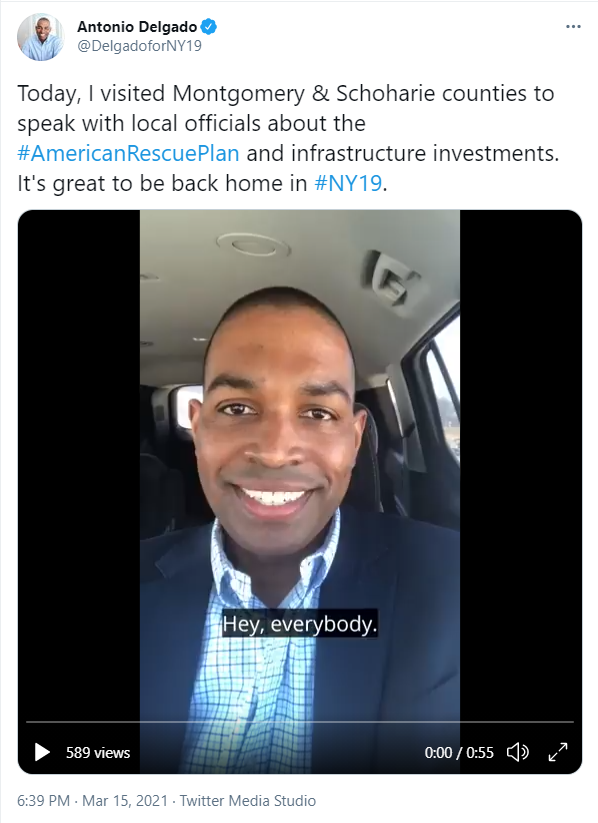Open the tweet's more options menu
Screen dimensions: 598x823
(x=573, y=26)
